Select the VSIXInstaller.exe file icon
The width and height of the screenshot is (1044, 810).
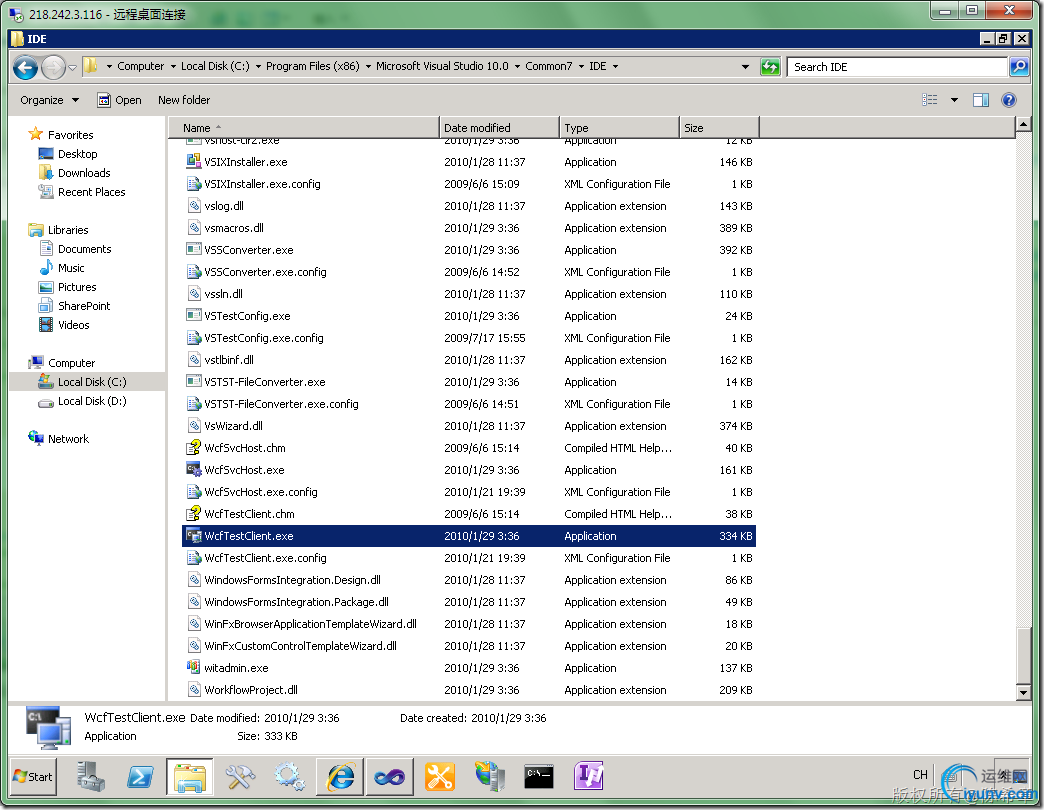[x=194, y=161]
